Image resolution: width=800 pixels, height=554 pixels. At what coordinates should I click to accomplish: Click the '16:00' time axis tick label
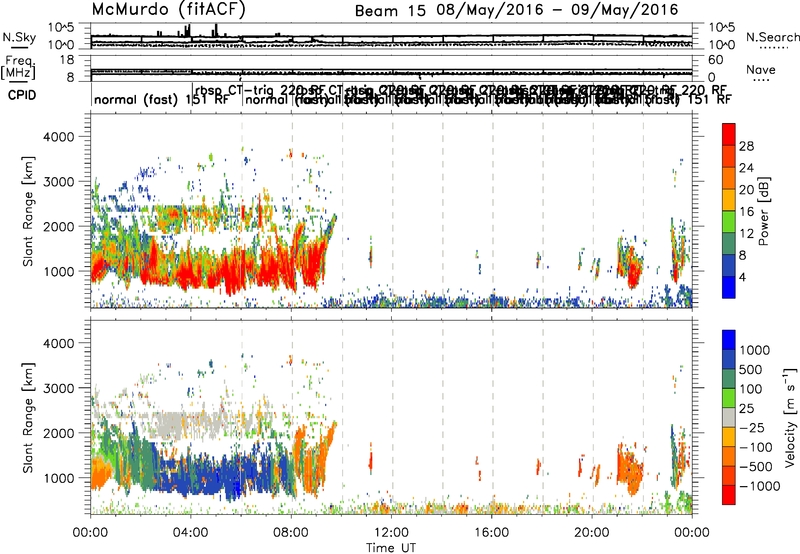(491, 533)
